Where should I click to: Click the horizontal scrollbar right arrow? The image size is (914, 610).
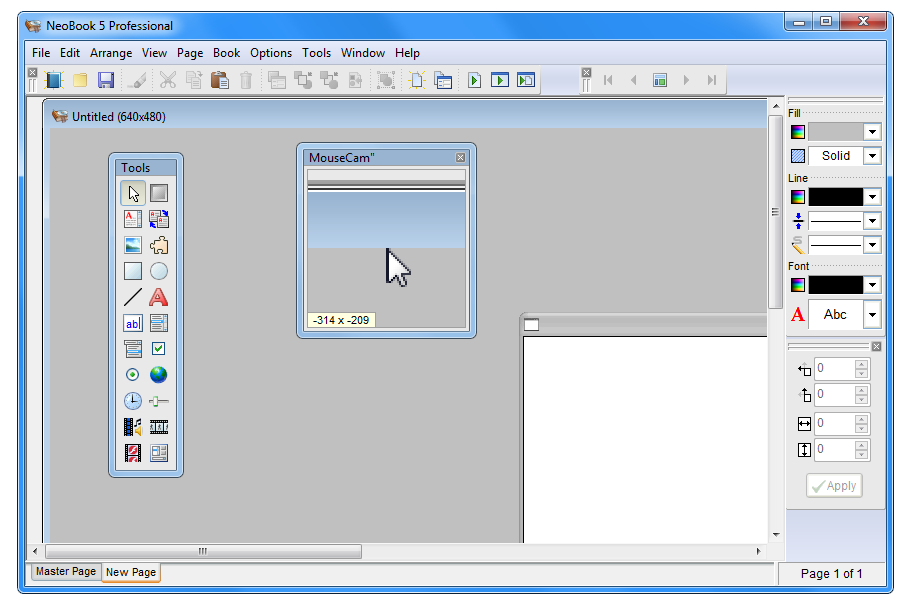[758, 551]
